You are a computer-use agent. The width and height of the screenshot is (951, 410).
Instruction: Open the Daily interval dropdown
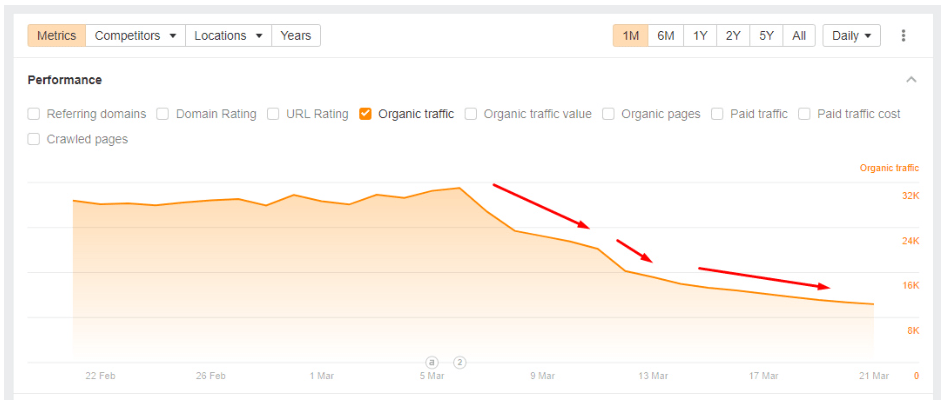click(852, 36)
